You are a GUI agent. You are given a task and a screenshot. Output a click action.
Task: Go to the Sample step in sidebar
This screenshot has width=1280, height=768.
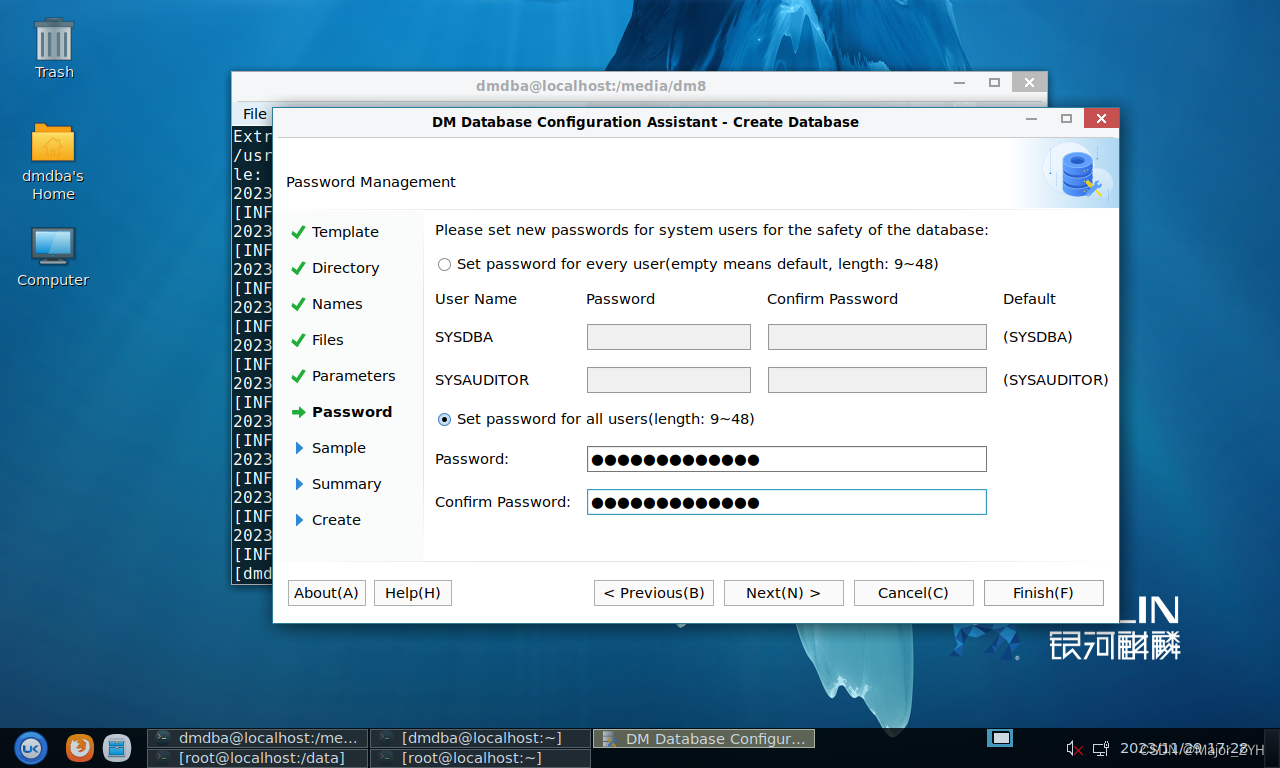click(x=338, y=448)
